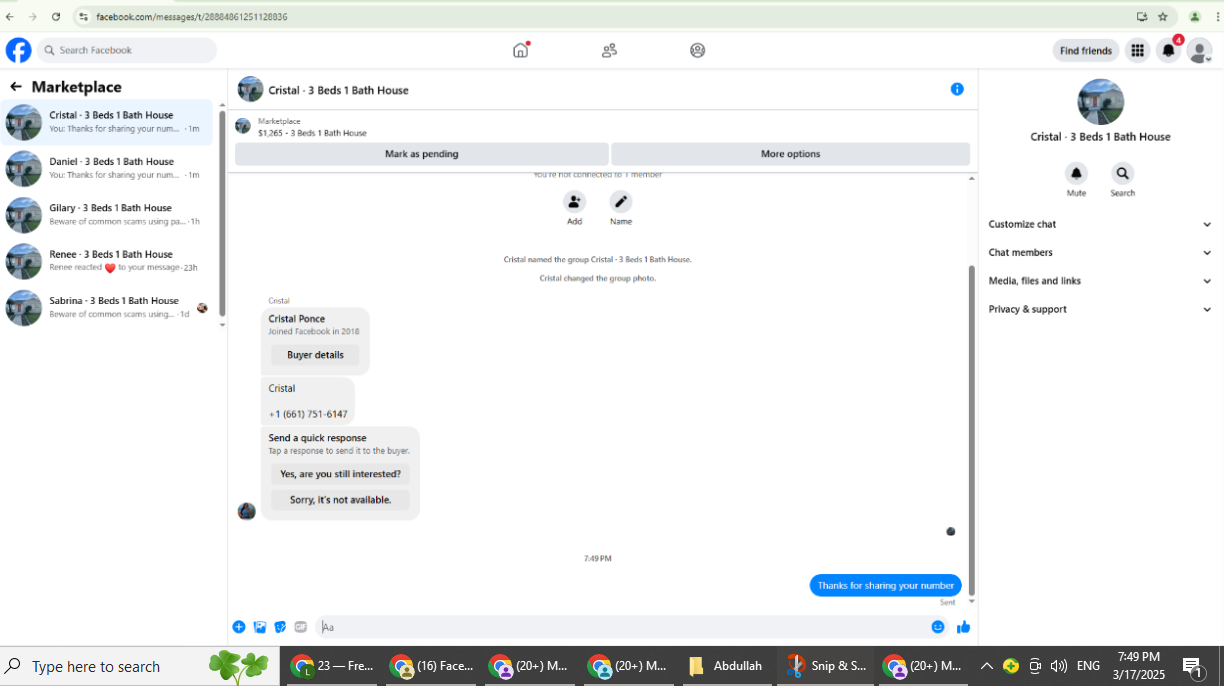The height and width of the screenshot is (686, 1224).
Task: Send 'Yes, are you still interested?' response
Action: click(340, 474)
